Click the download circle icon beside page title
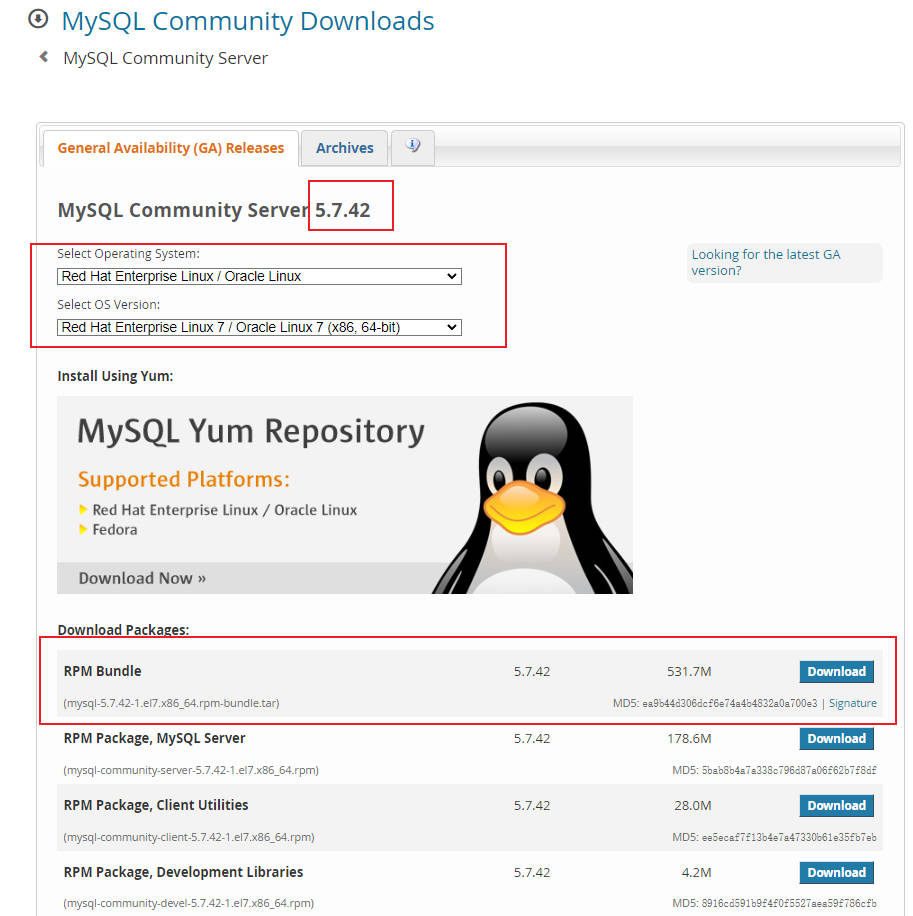 click(x=38, y=19)
